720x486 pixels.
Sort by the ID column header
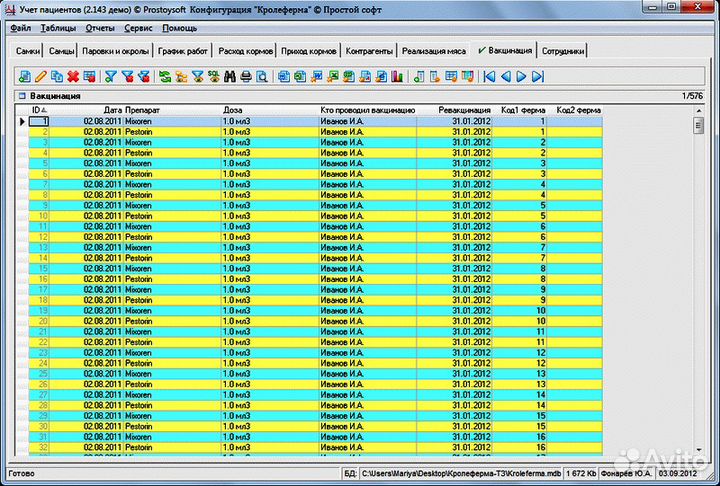click(x=38, y=109)
